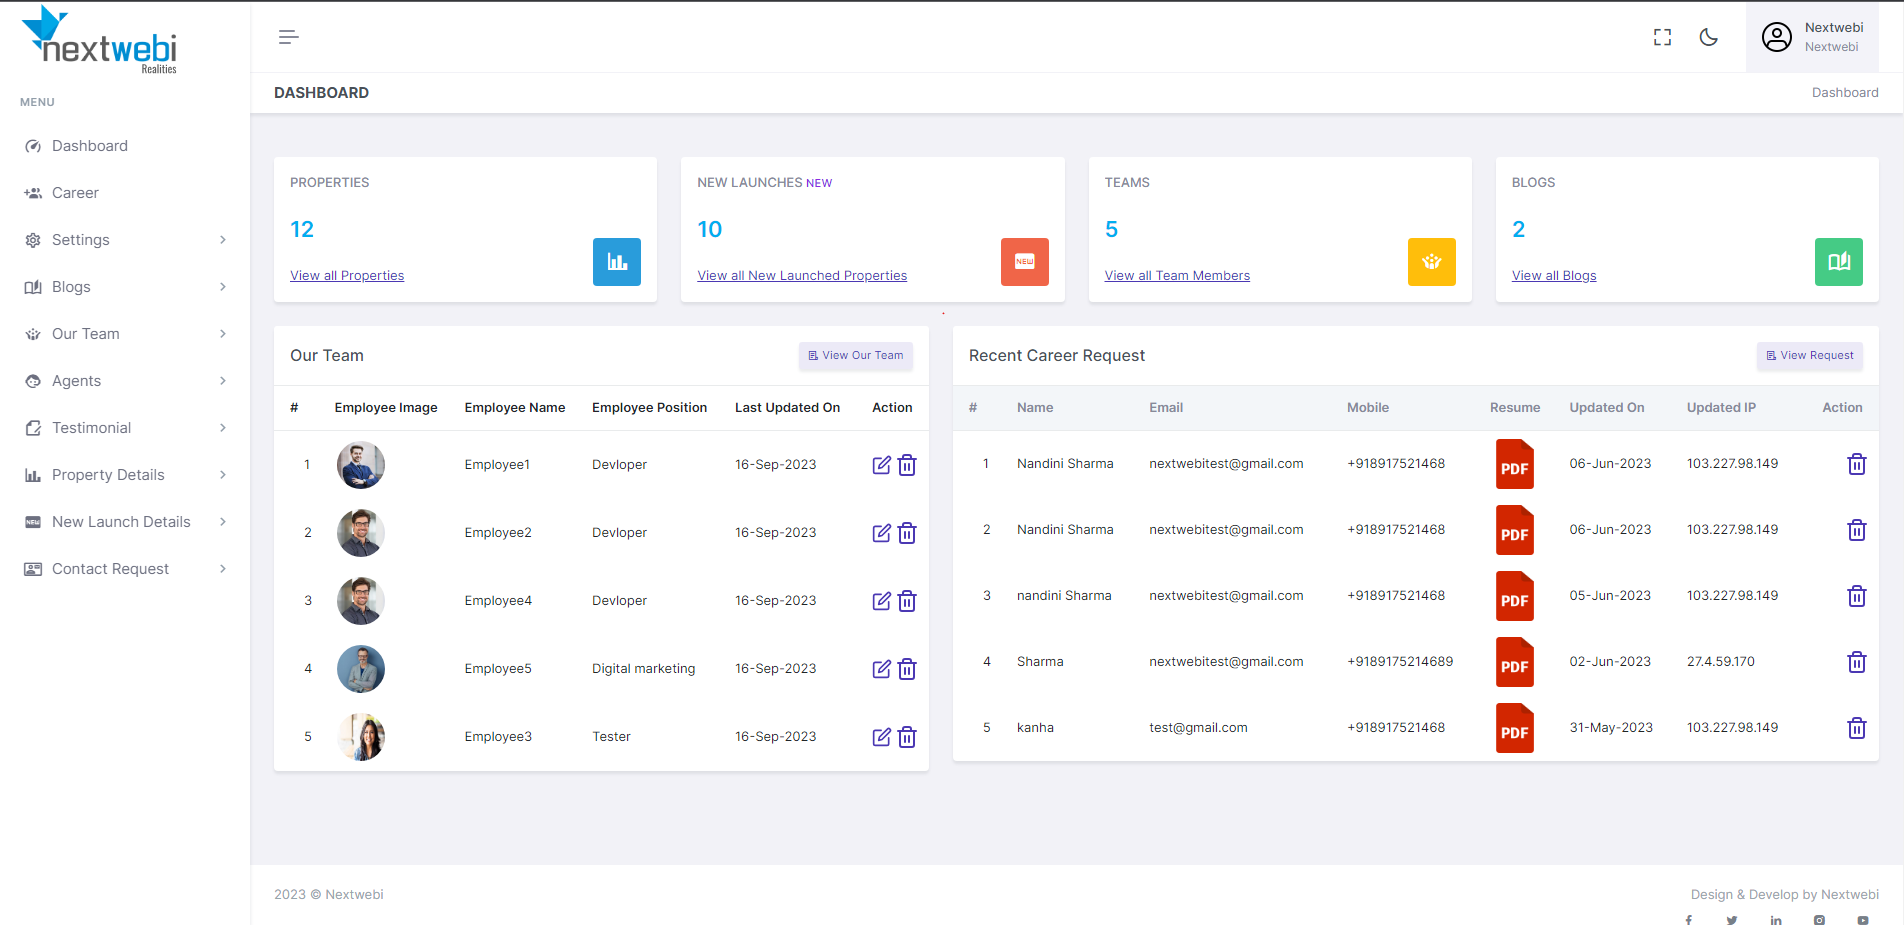Open the PDF resume for Sharma row 4
The height and width of the screenshot is (925, 1904).
tap(1514, 662)
